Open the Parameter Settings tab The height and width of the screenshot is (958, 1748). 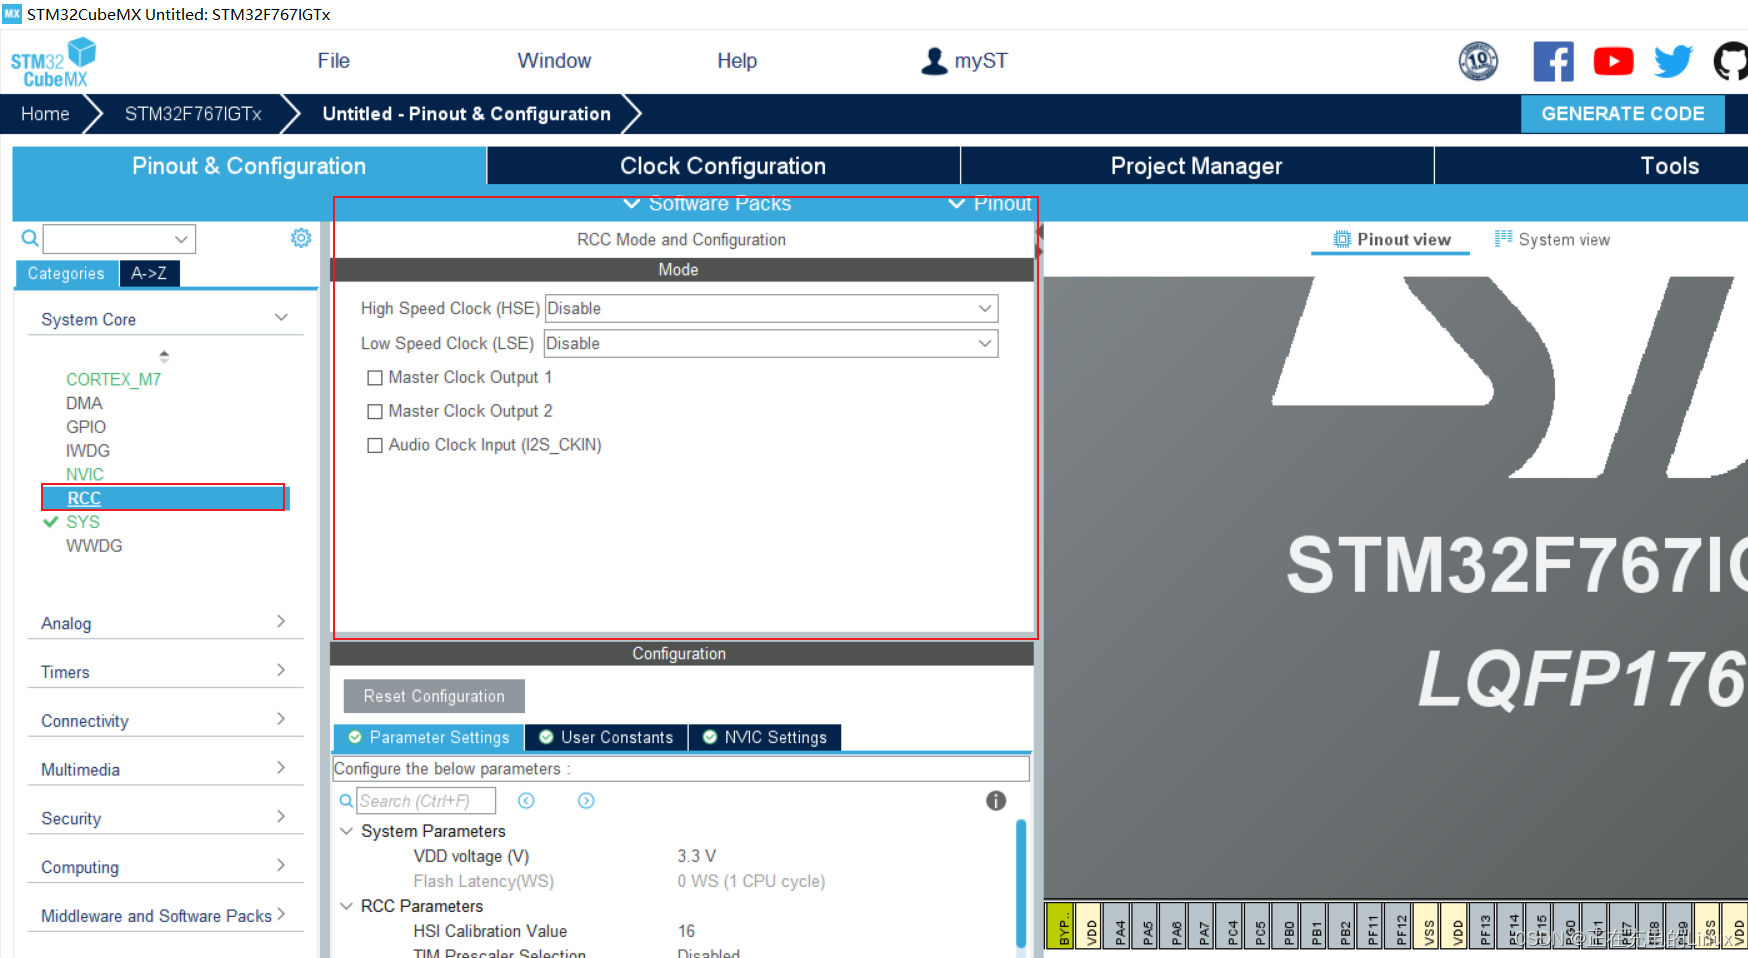428,737
